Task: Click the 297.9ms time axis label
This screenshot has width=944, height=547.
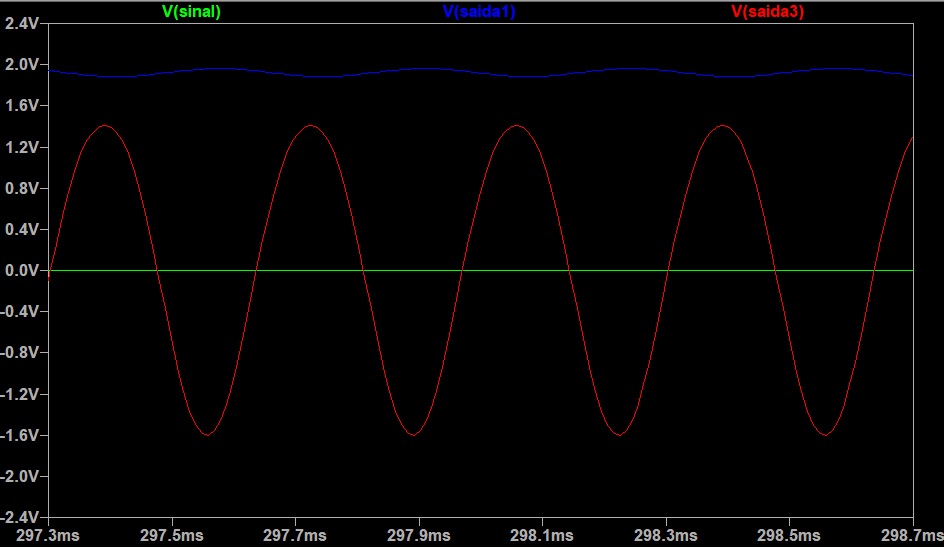Action: [418, 535]
